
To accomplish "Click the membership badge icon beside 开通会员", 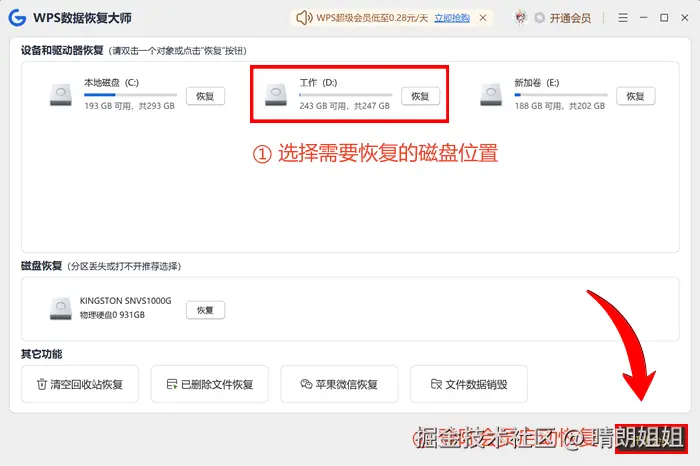I will point(540,18).
